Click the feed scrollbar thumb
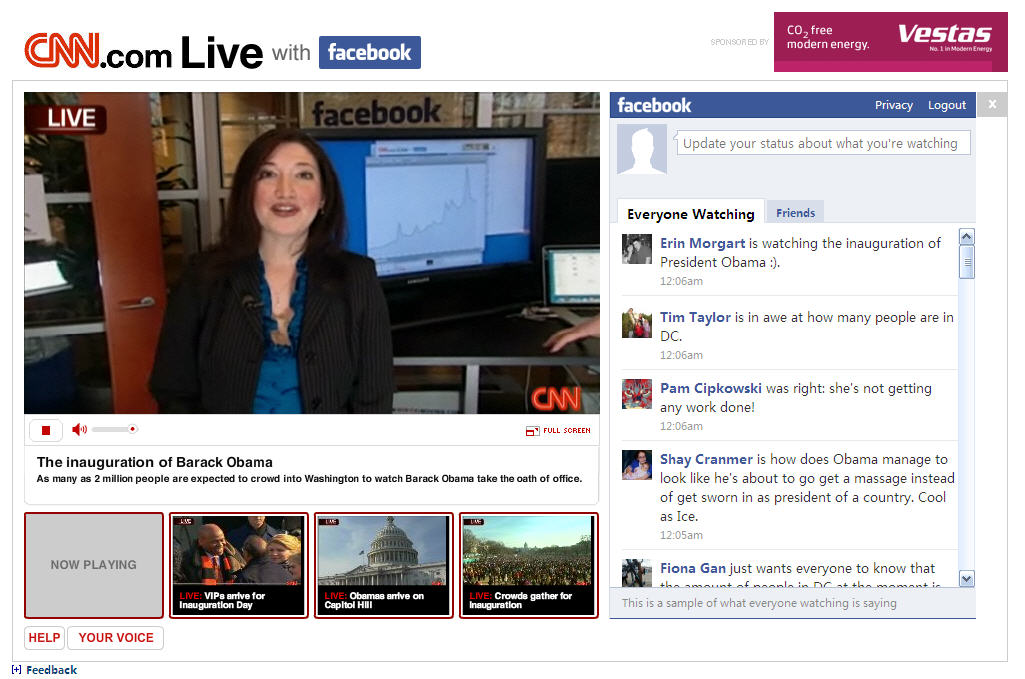Viewport: 1025px width, 679px height. click(967, 262)
